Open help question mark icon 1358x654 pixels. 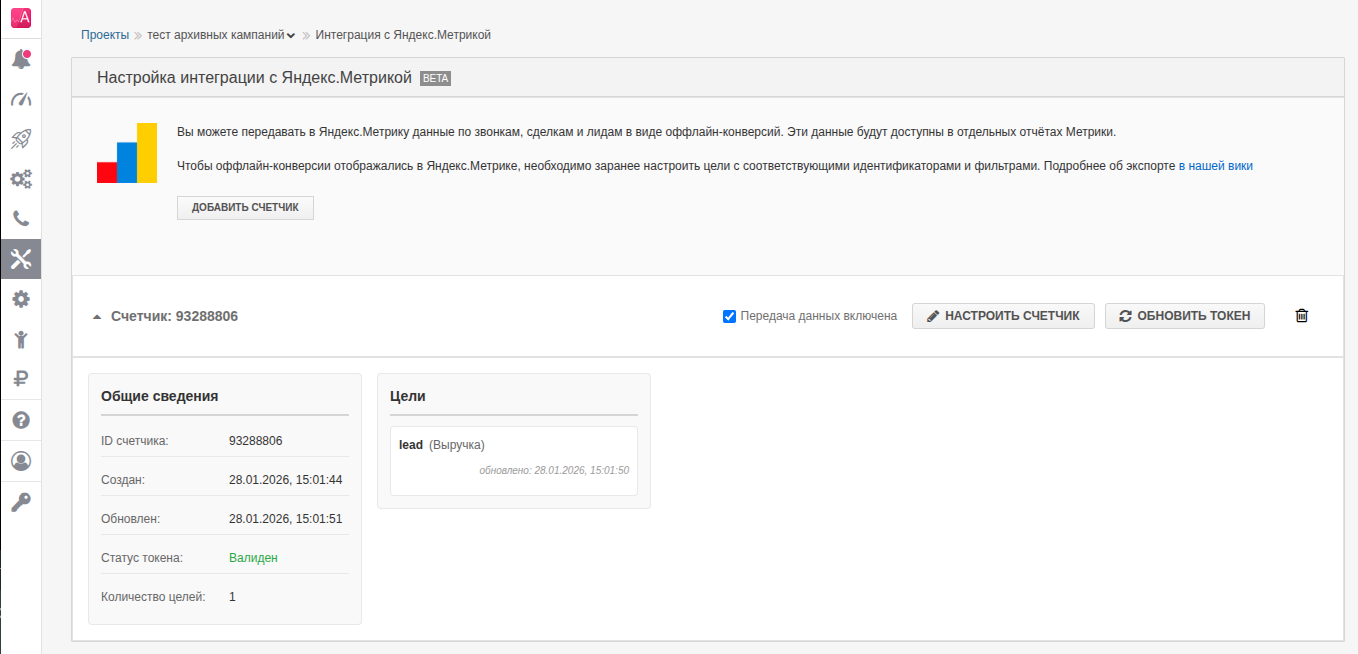coord(20,420)
